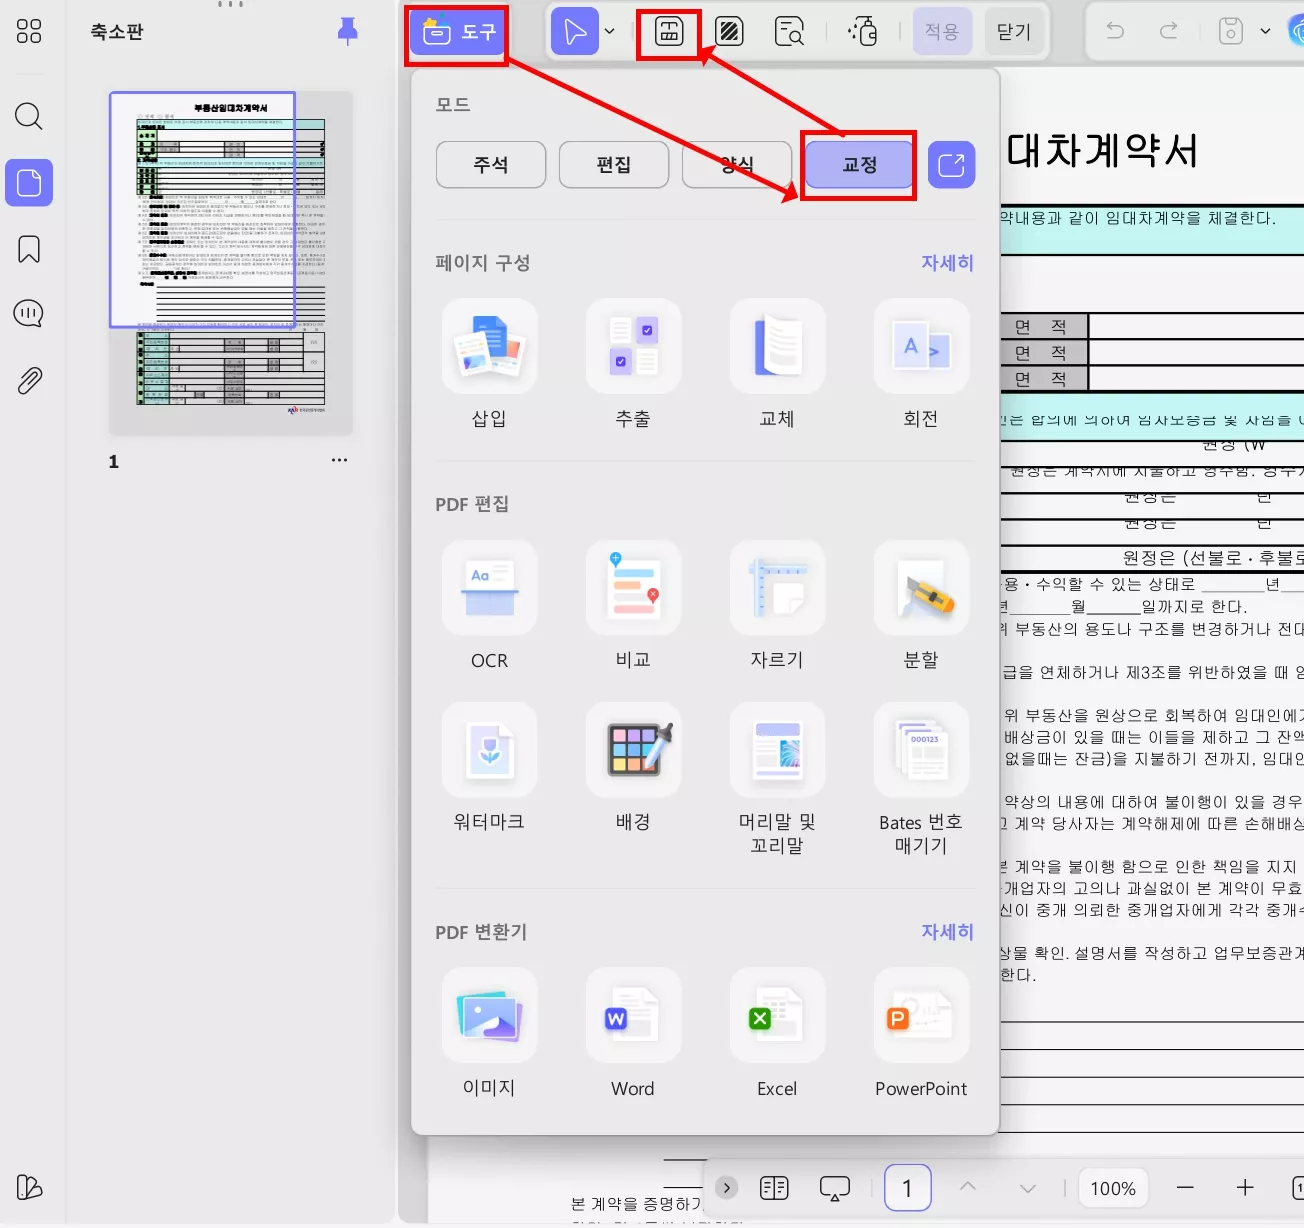Click the undo icon in the toolbar
Image resolution: width=1304 pixels, height=1228 pixels.
click(1114, 31)
